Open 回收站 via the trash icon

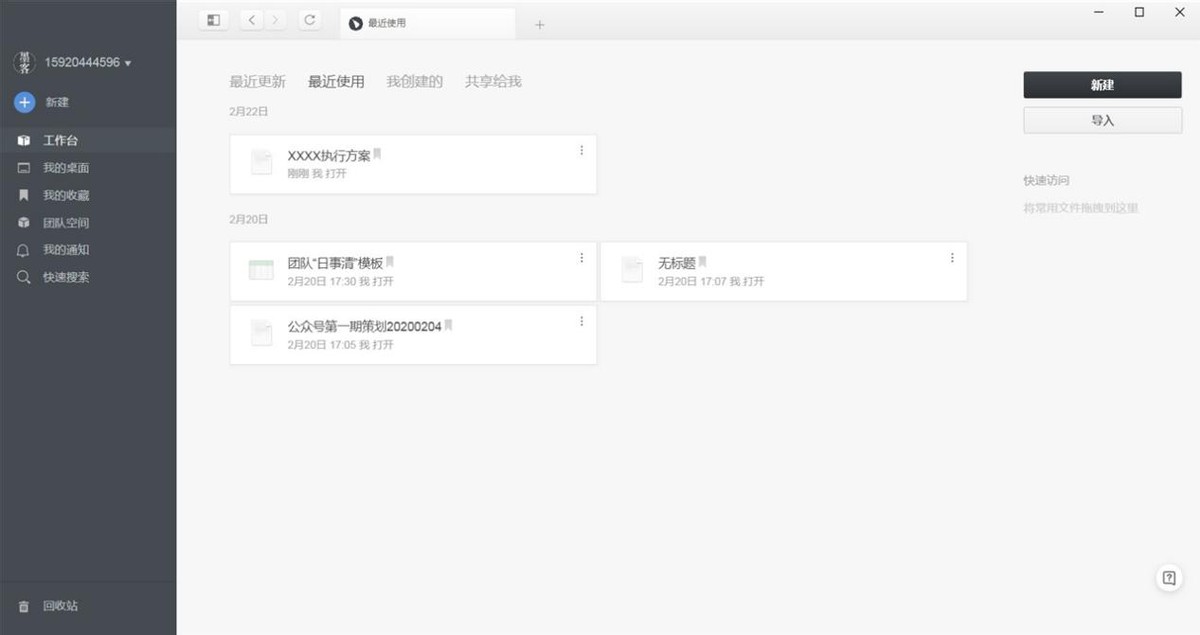click(26, 605)
